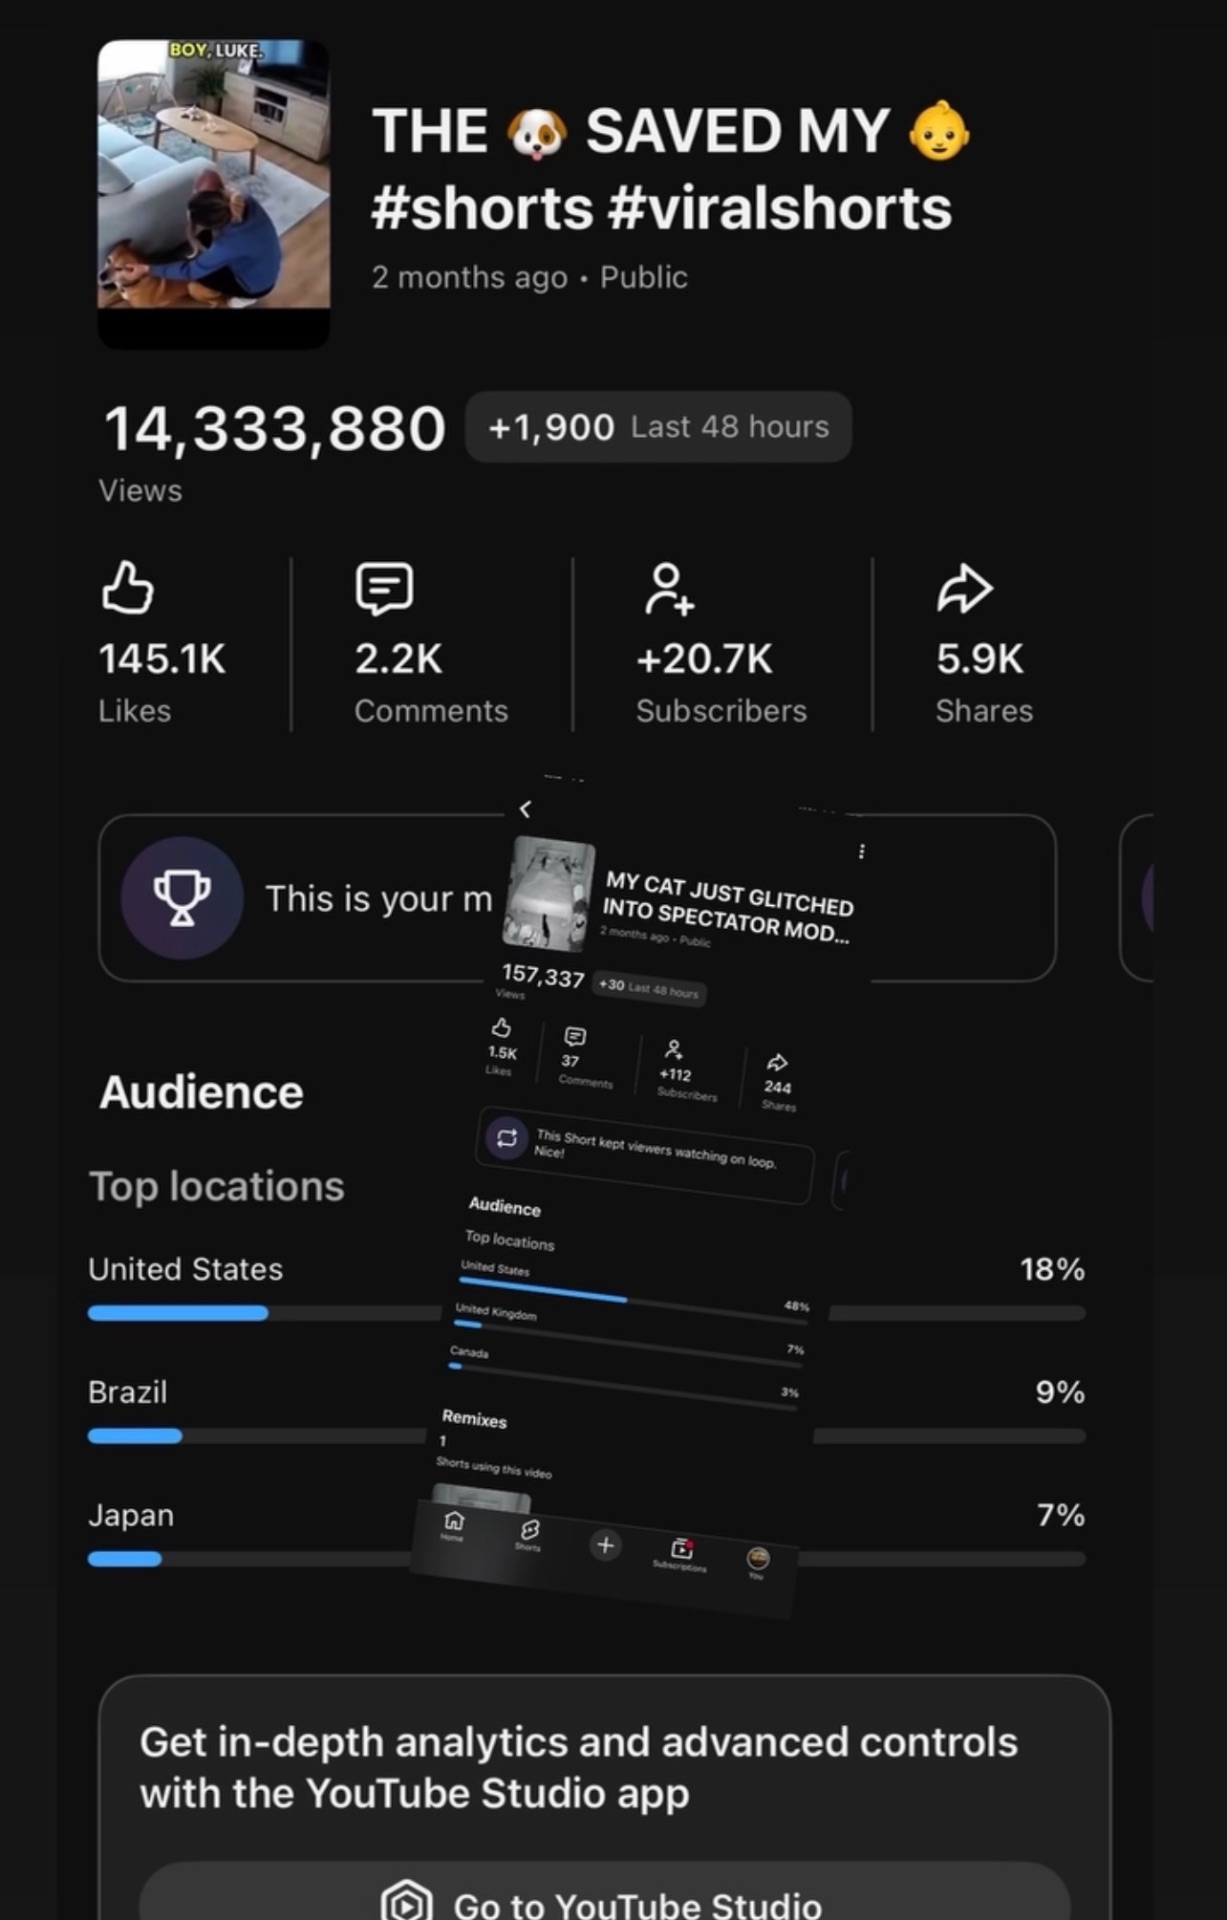Tap the Comments icon above 37 in overlay
Viewport: 1227px width, 1920px height.
coord(575,1036)
